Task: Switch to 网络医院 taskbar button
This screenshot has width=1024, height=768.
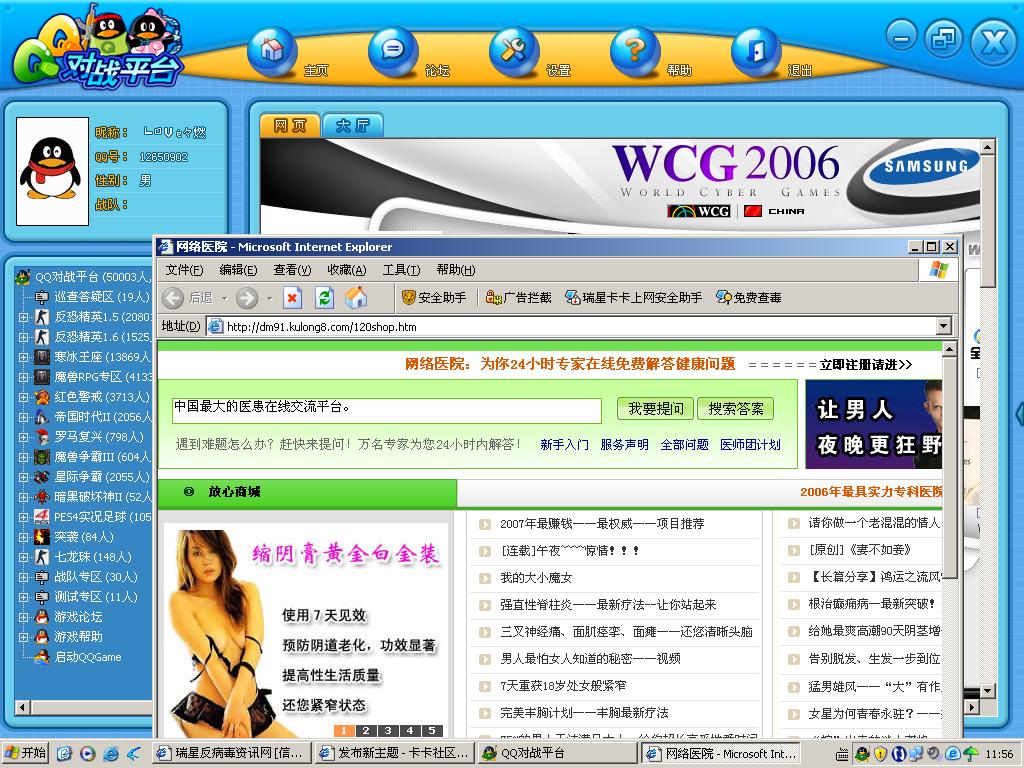Action: (721, 754)
